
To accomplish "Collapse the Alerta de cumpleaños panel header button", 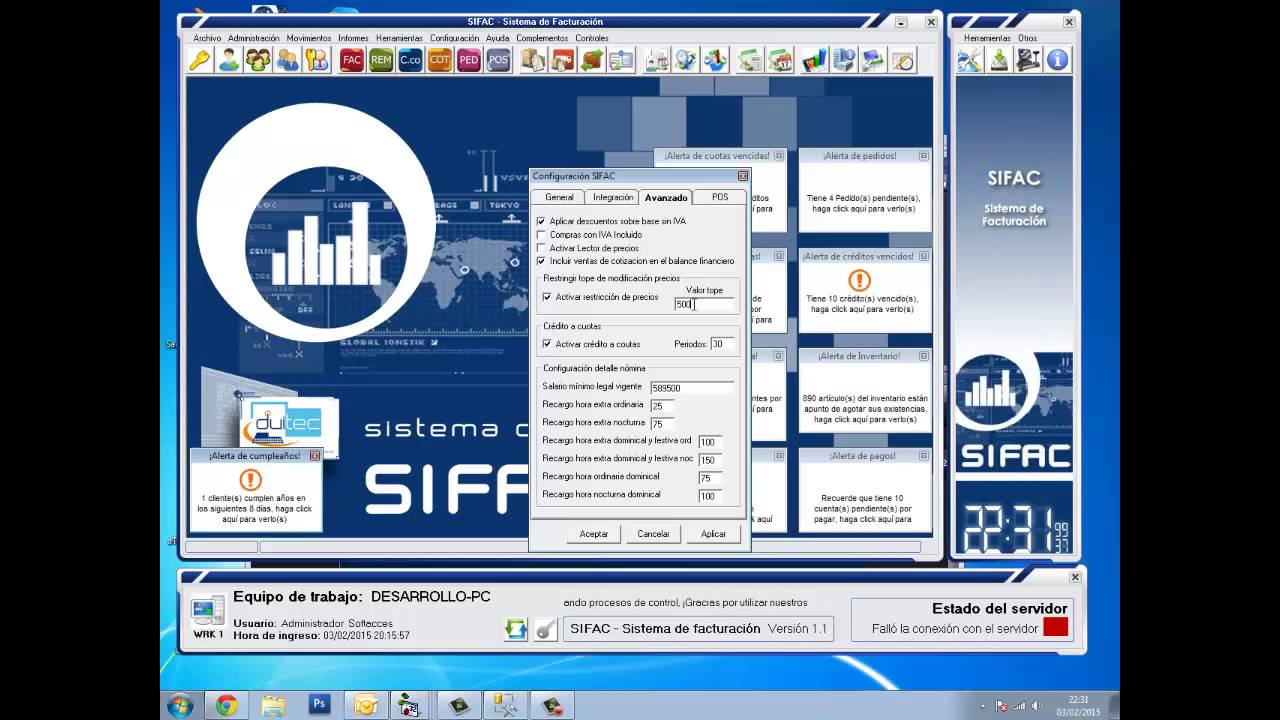I will click(314, 456).
